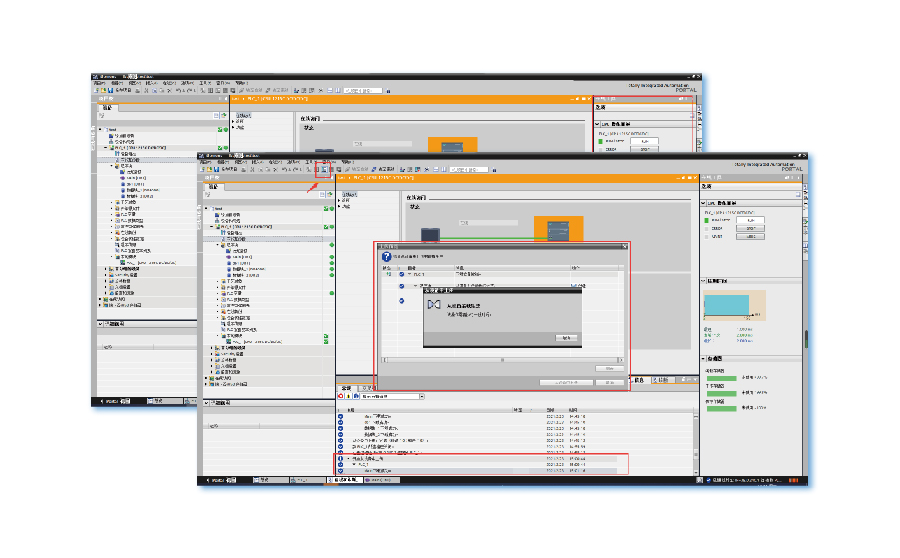
Task: Click Save project icon in front toolbar
Action: (216, 170)
